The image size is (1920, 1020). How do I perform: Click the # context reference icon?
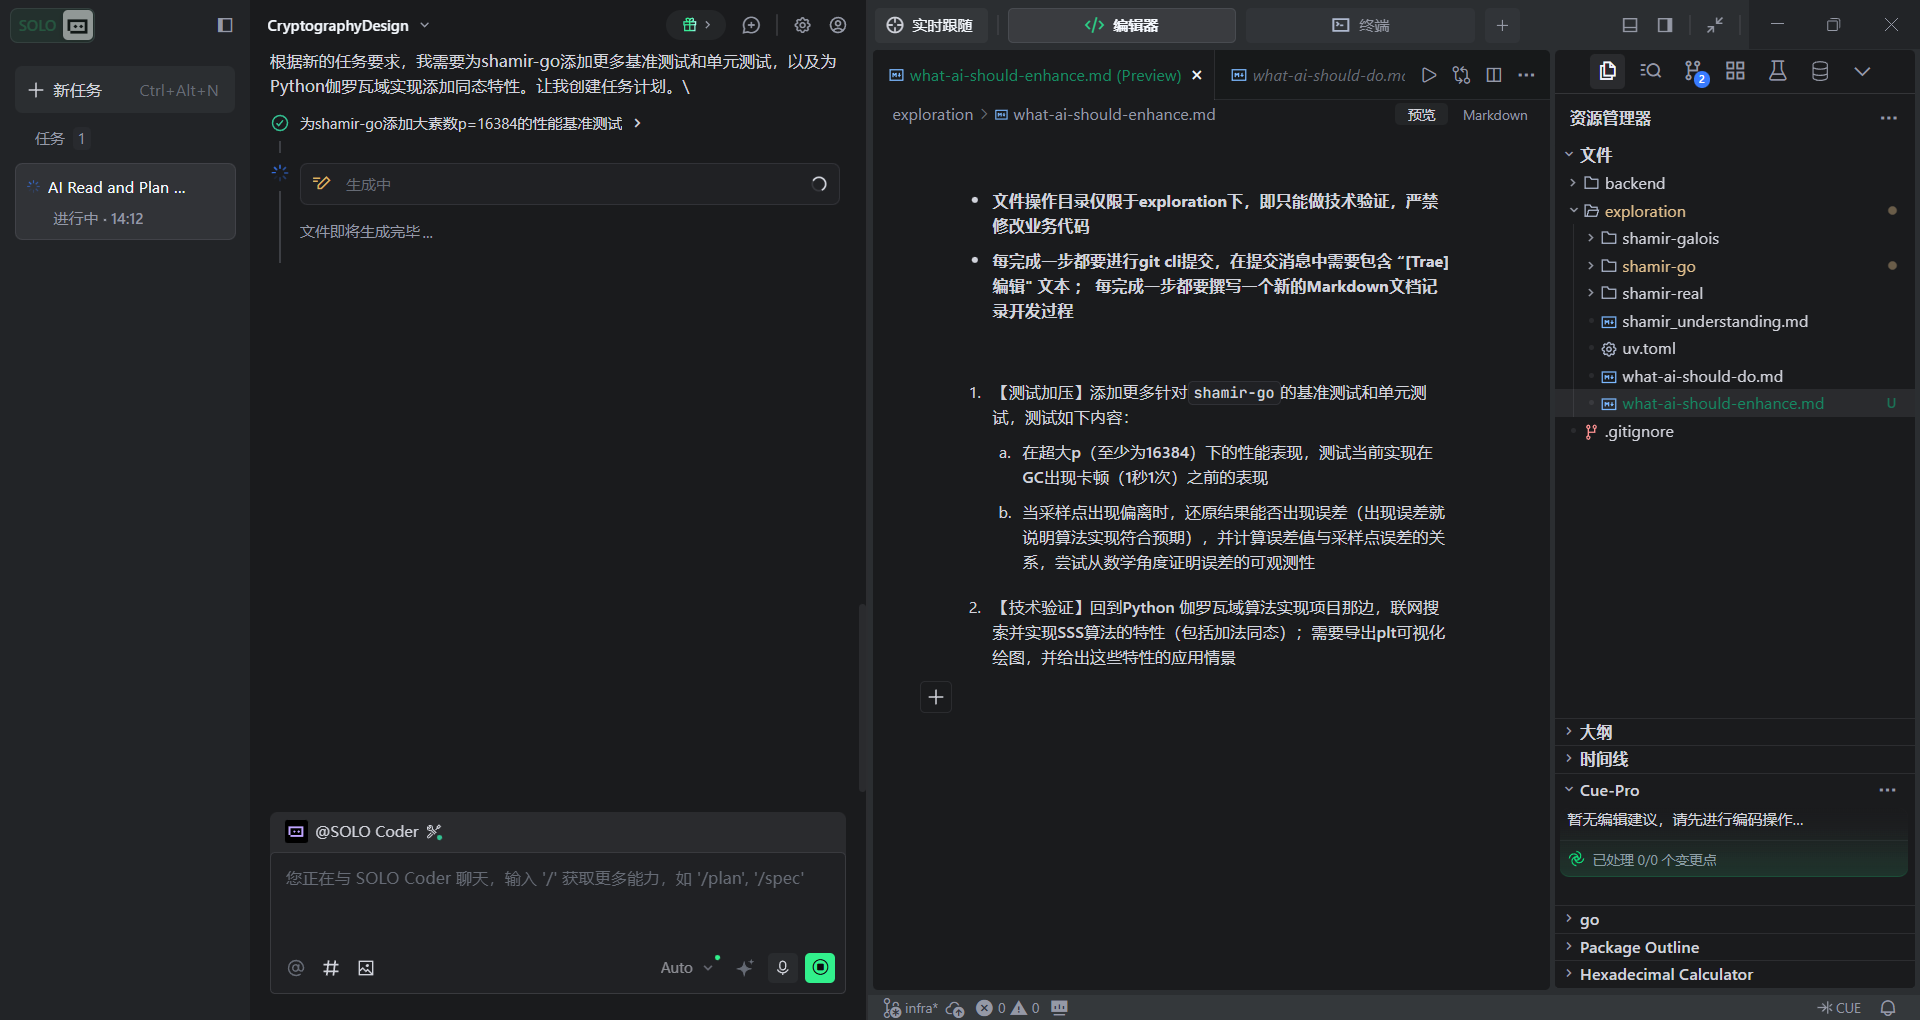(331, 967)
